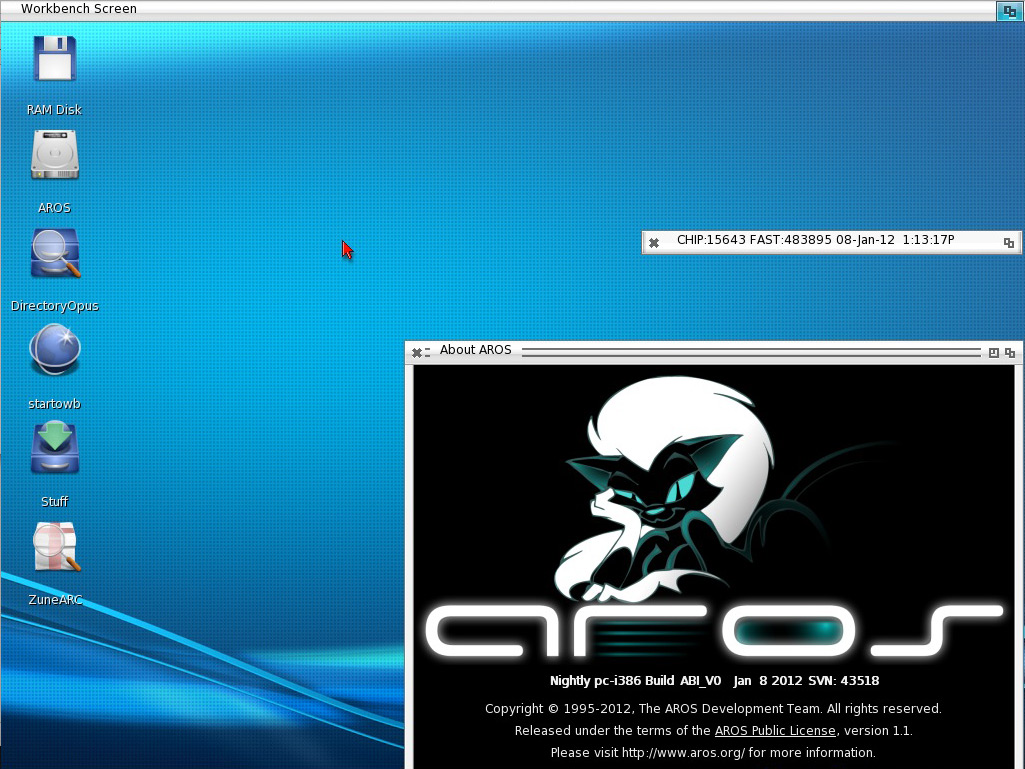Viewport: 1025px width, 769px height.
Task: Launch DirectoryOpus from the desktop
Action: (55, 254)
